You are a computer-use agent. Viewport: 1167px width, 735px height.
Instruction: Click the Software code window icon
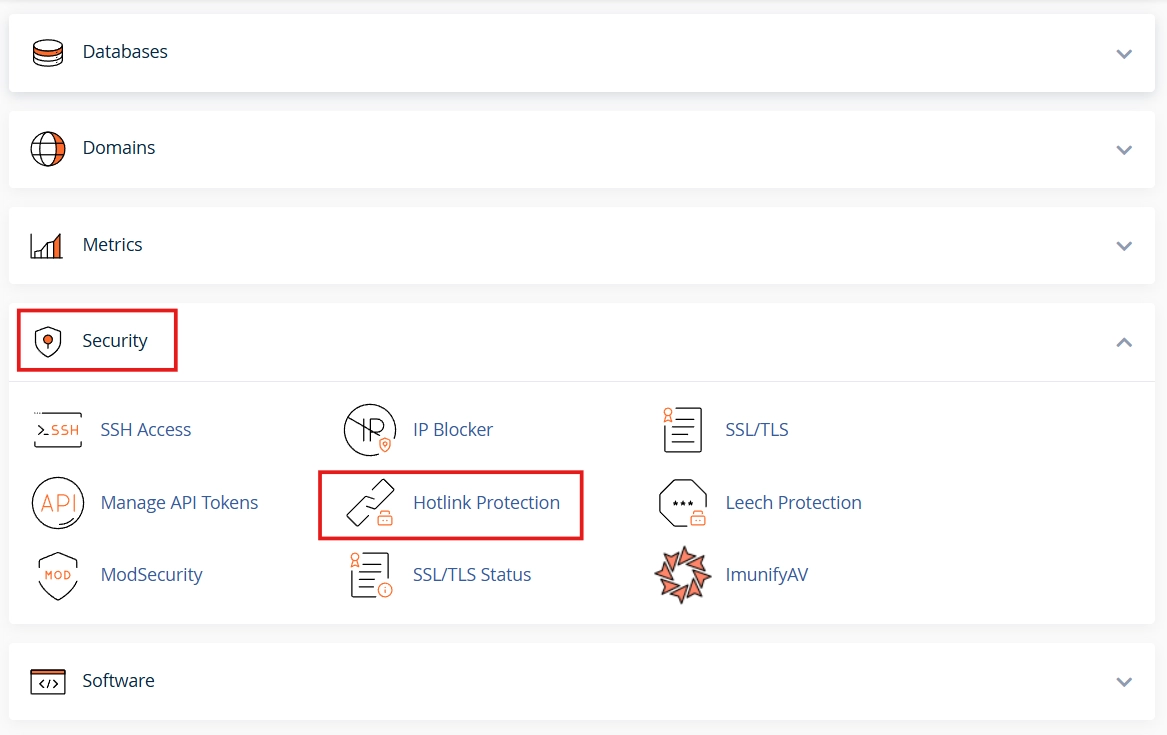click(x=48, y=681)
